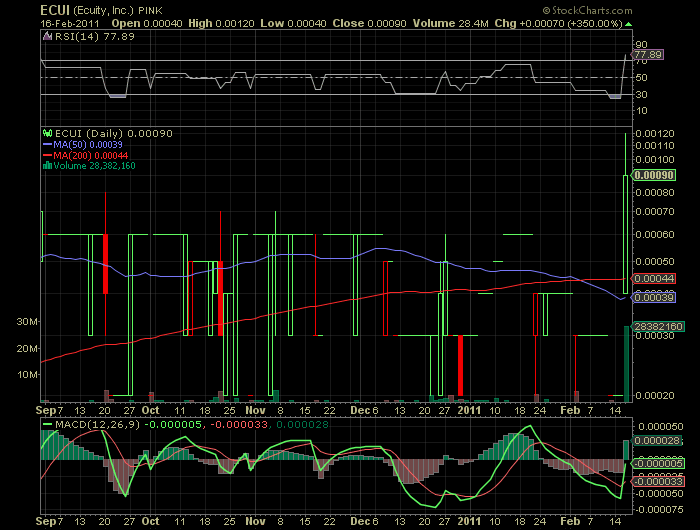Click the green-outlined -0.000005 MACD axis tag
The width and height of the screenshot is (700, 530).
[x=658, y=463]
